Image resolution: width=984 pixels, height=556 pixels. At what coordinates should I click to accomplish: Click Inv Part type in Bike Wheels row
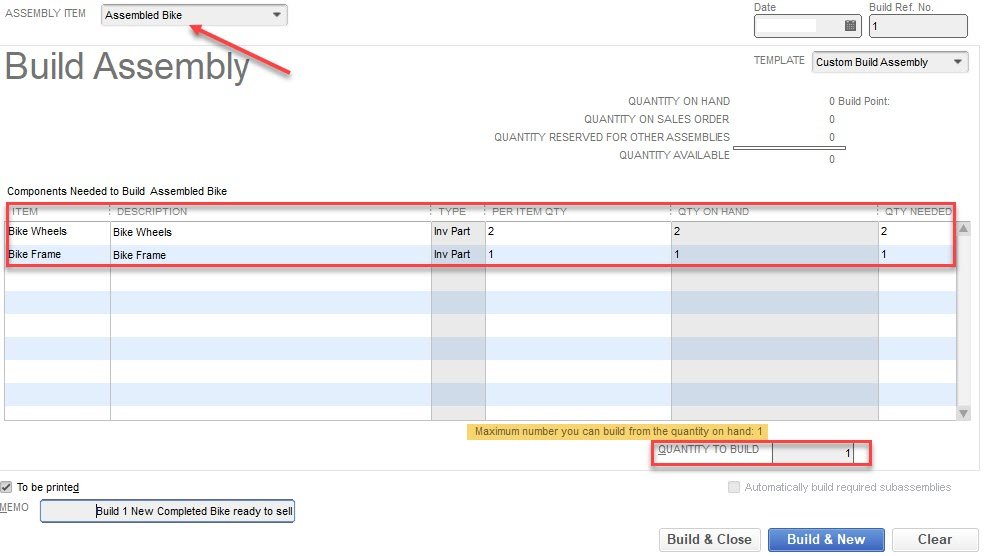pyautogui.click(x=458, y=232)
